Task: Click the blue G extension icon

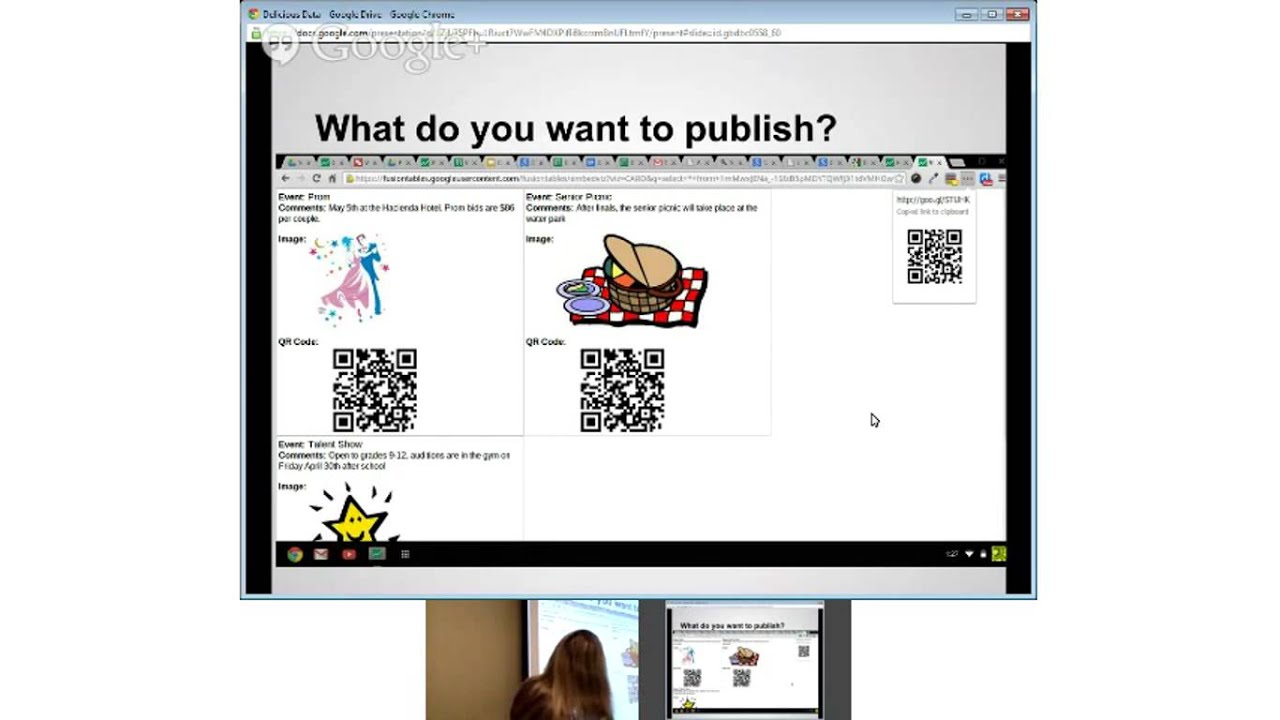Action: coord(986,179)
